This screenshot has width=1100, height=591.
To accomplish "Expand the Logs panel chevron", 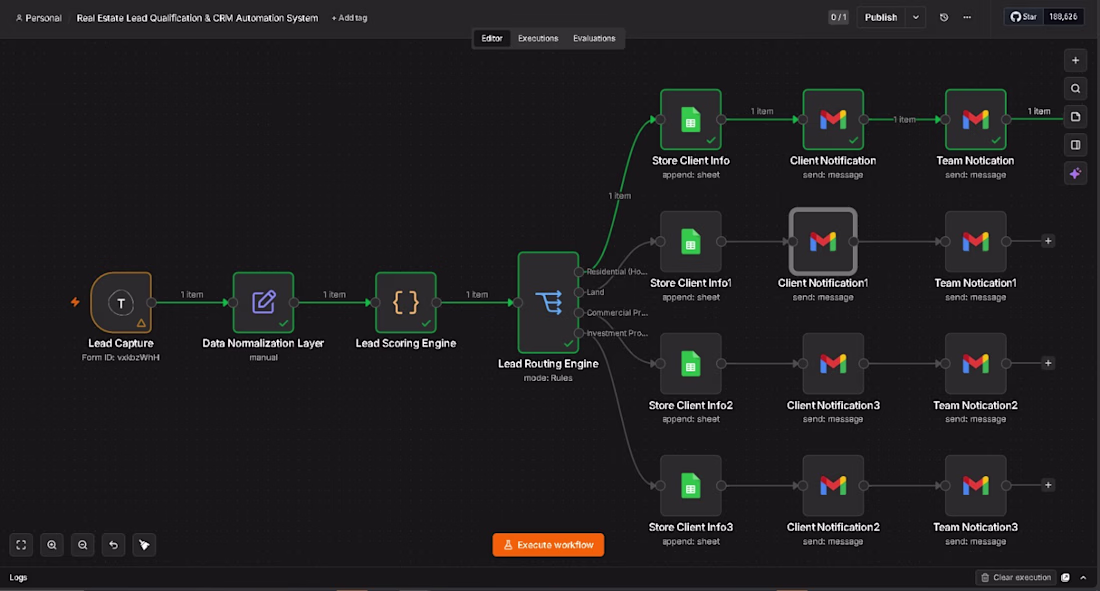I will tap(1083, 578).
